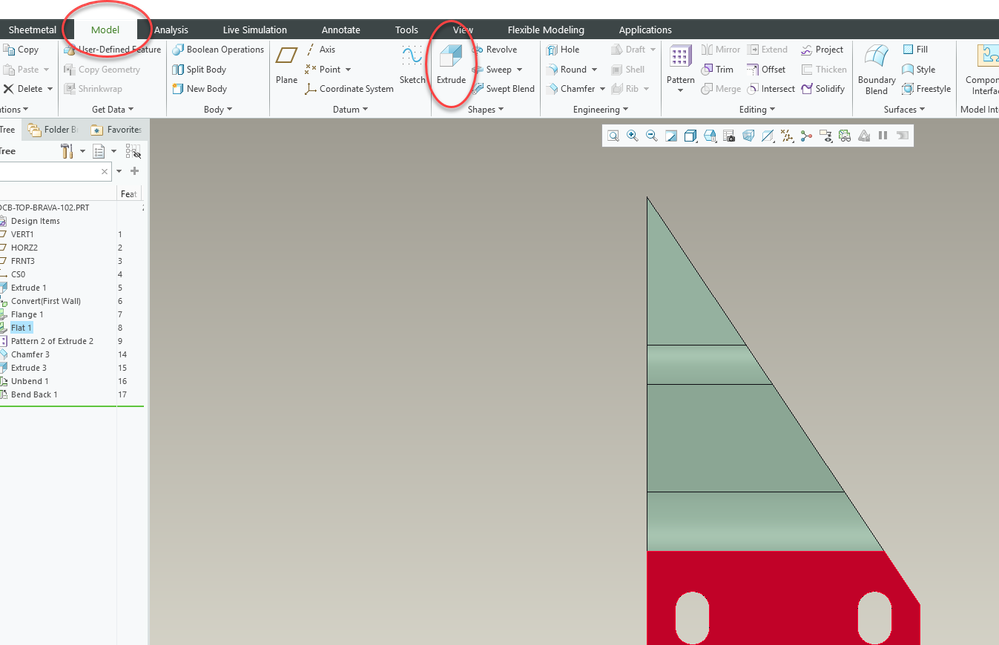Select the Chamfer tool

571,89
